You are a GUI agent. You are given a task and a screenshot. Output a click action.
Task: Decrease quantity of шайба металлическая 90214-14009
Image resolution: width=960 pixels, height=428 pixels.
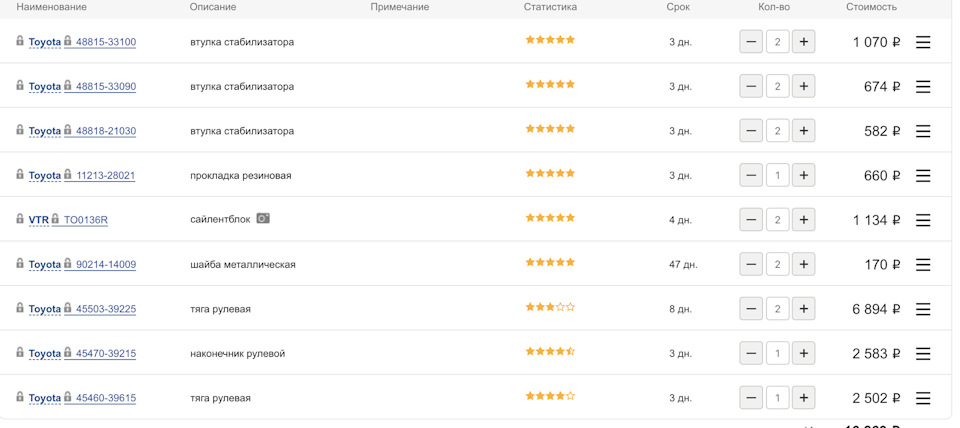[751, 264]
